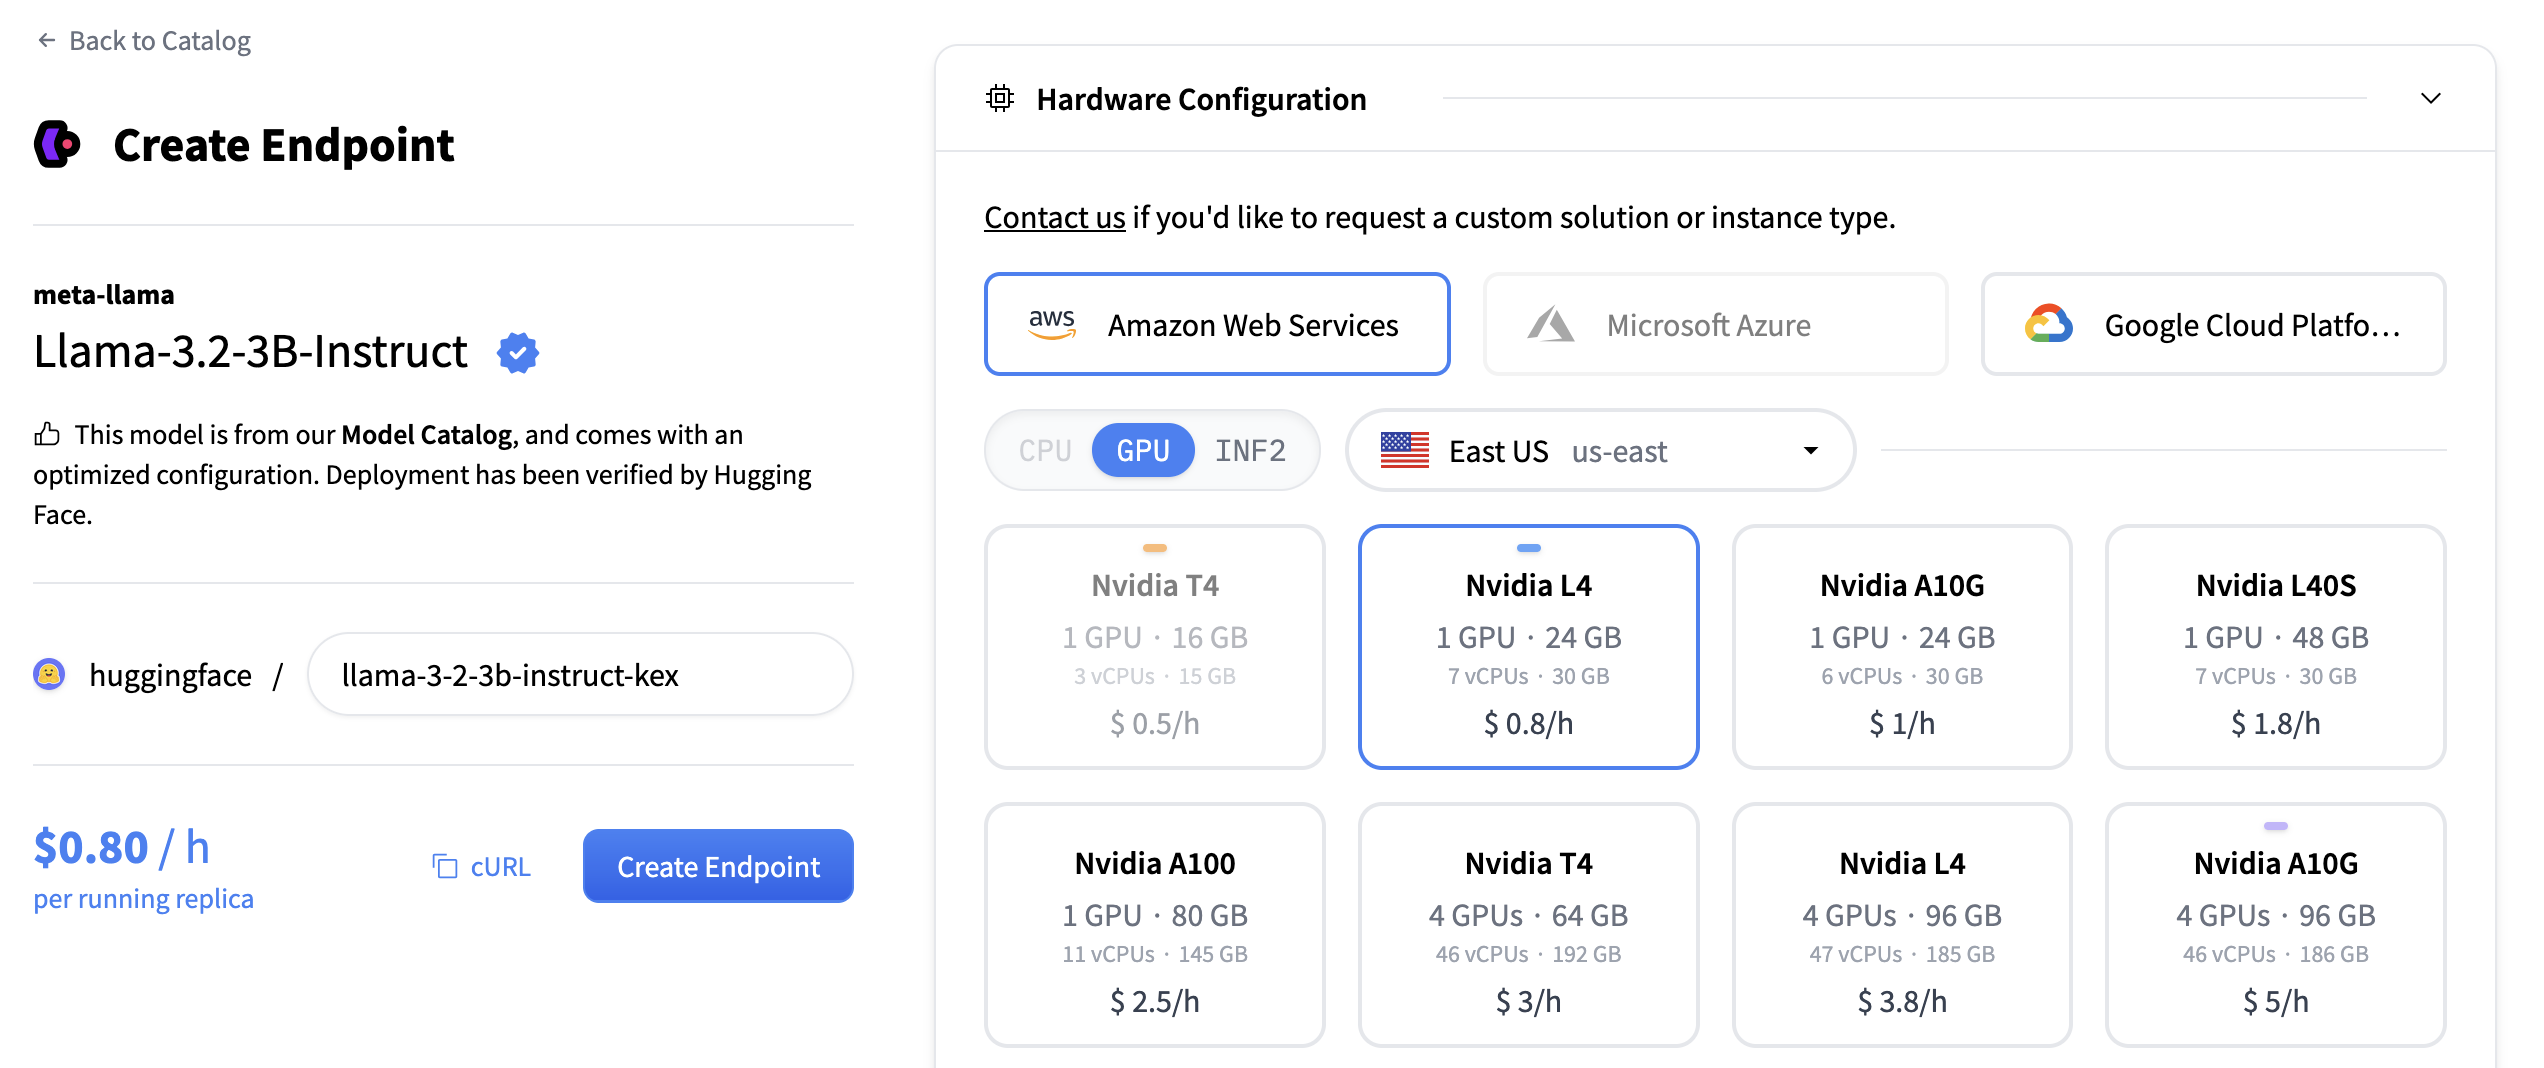Click the blue Create Endpoint button
The image size is (2544, 1068).
click(718, 866)
